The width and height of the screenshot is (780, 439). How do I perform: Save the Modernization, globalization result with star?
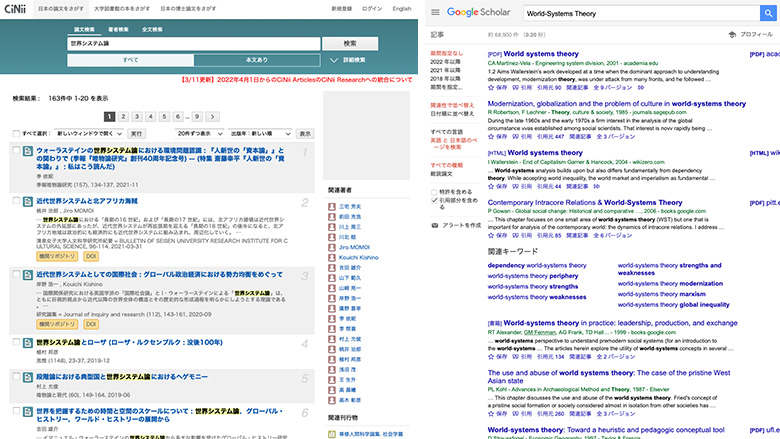(x=491, y=137)
